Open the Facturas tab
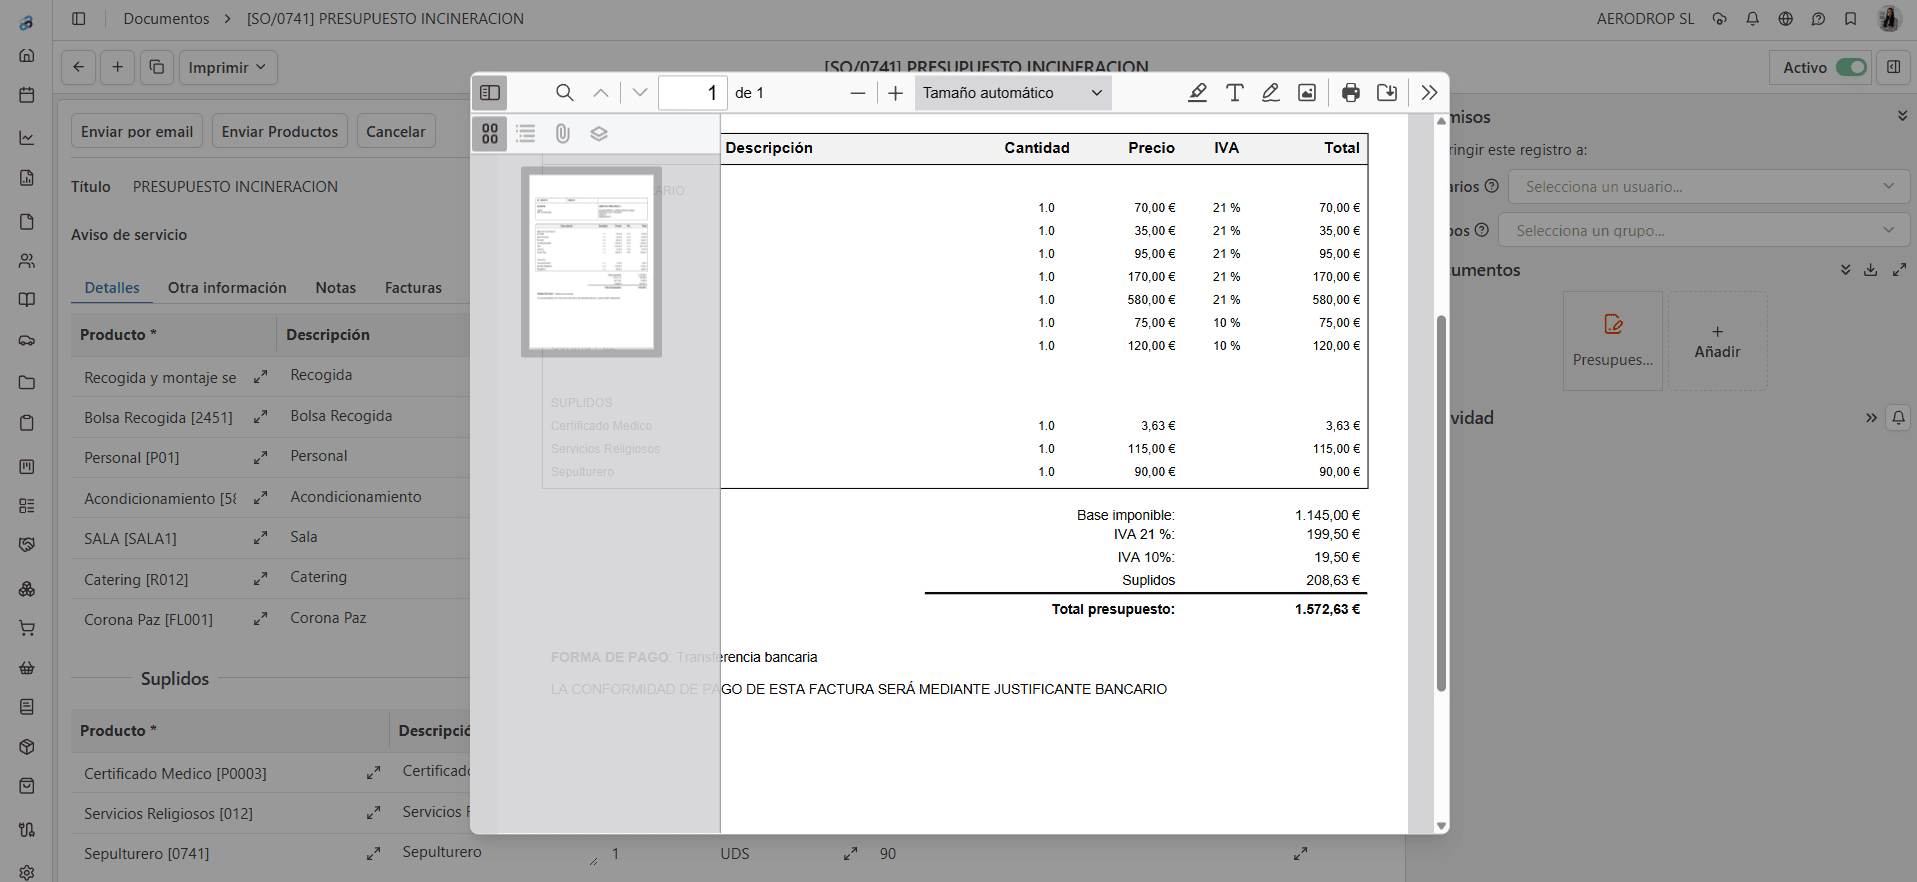The height and width of the screenshot is (882, 1917). click(x=413, y=288)
